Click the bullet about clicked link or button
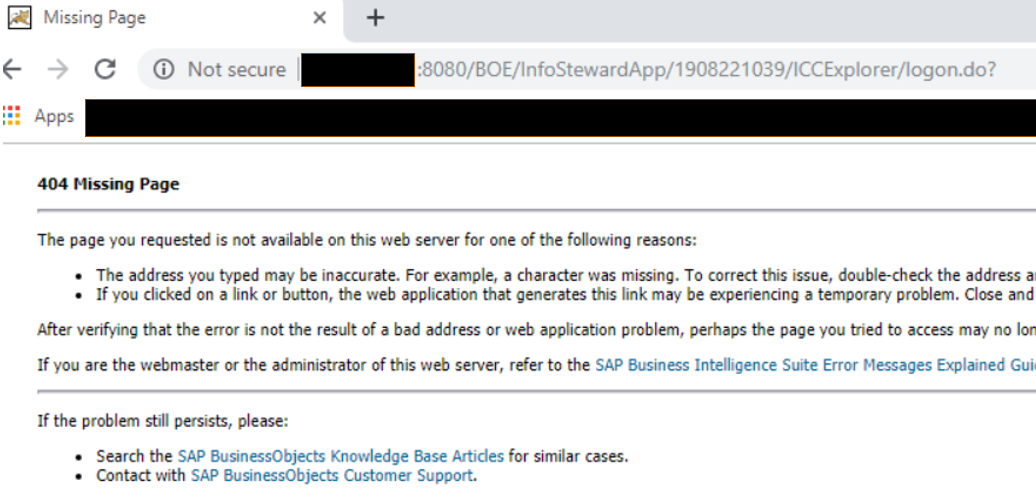This screenshot has width=1036, height=495. pyautogui.click(x=566, y=295)
